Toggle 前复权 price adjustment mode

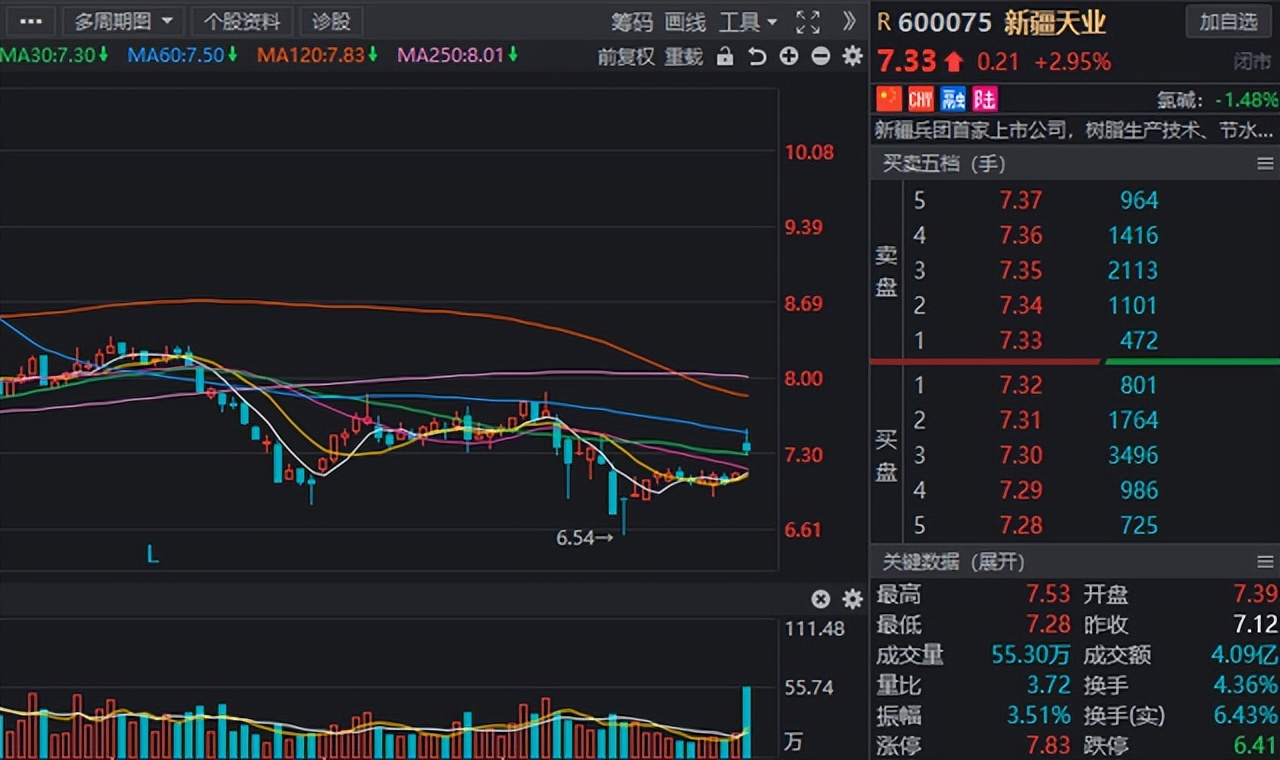tap(626, 57)
